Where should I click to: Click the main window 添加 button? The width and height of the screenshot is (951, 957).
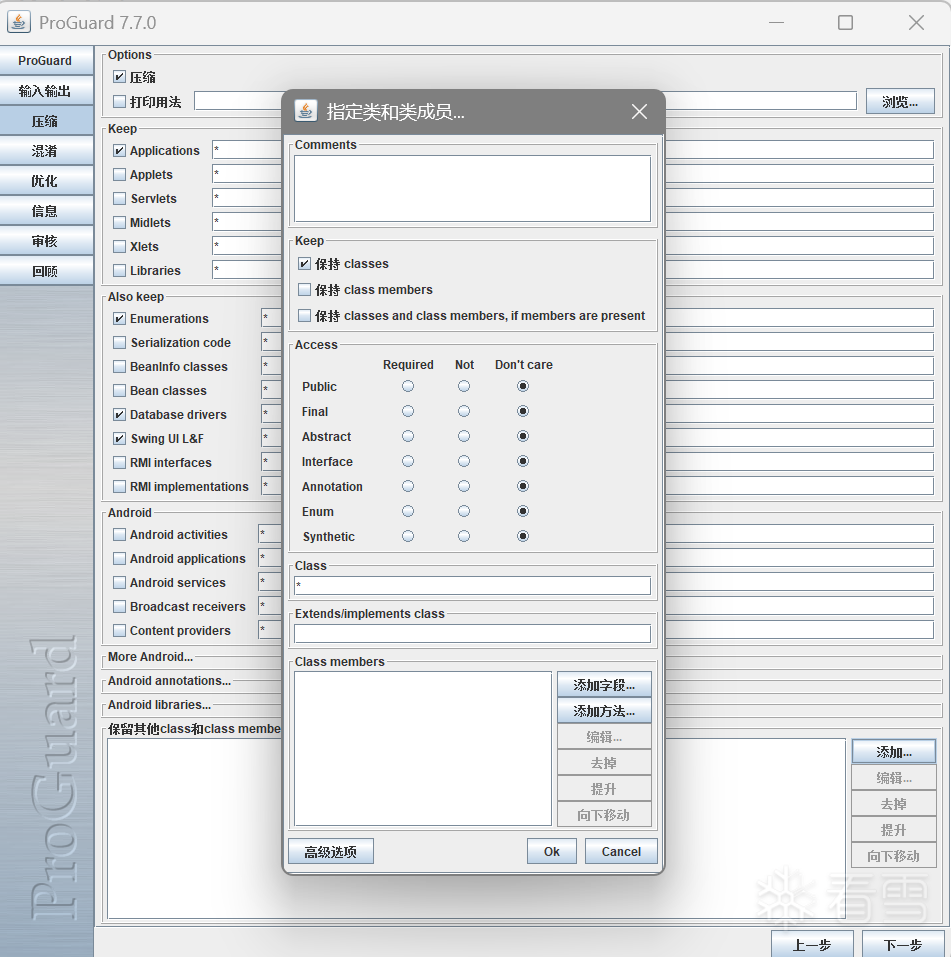pos(894,752)
